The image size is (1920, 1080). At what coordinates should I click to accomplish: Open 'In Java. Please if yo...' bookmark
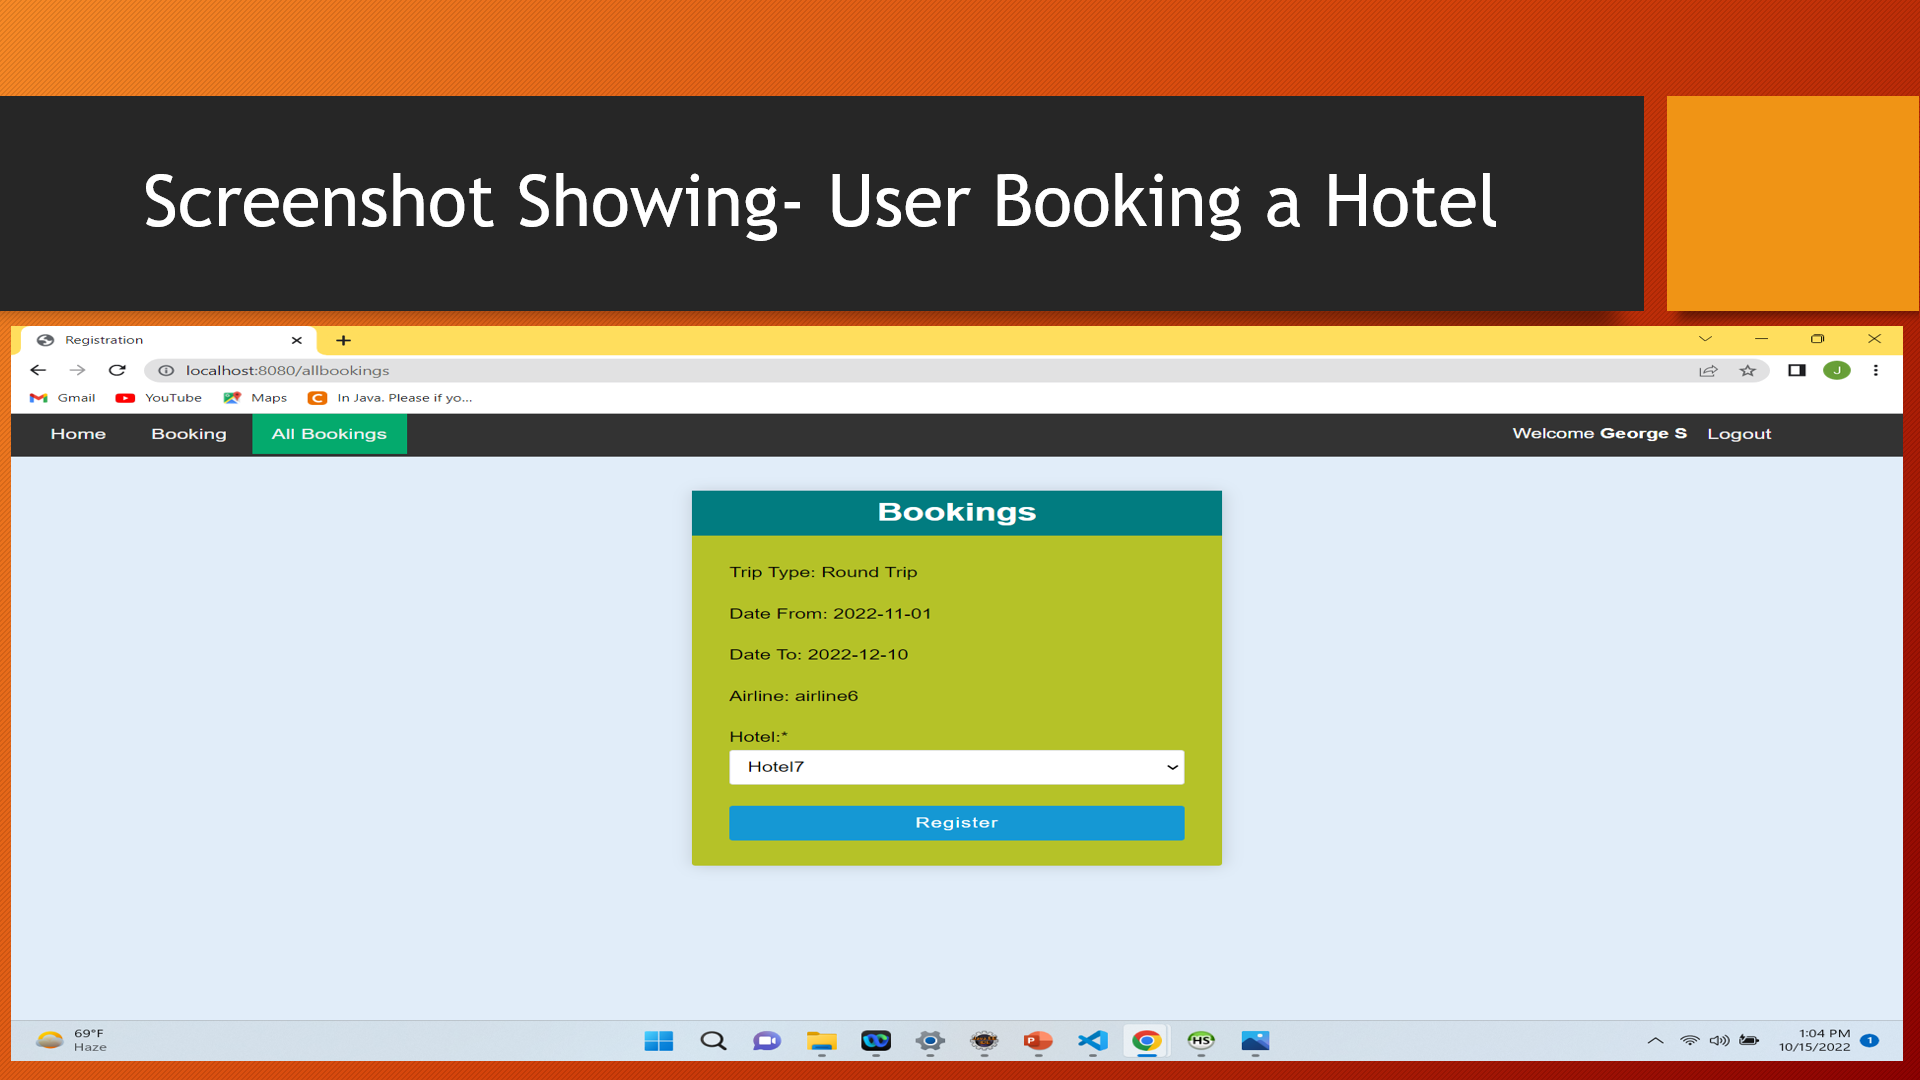point(391,398)
